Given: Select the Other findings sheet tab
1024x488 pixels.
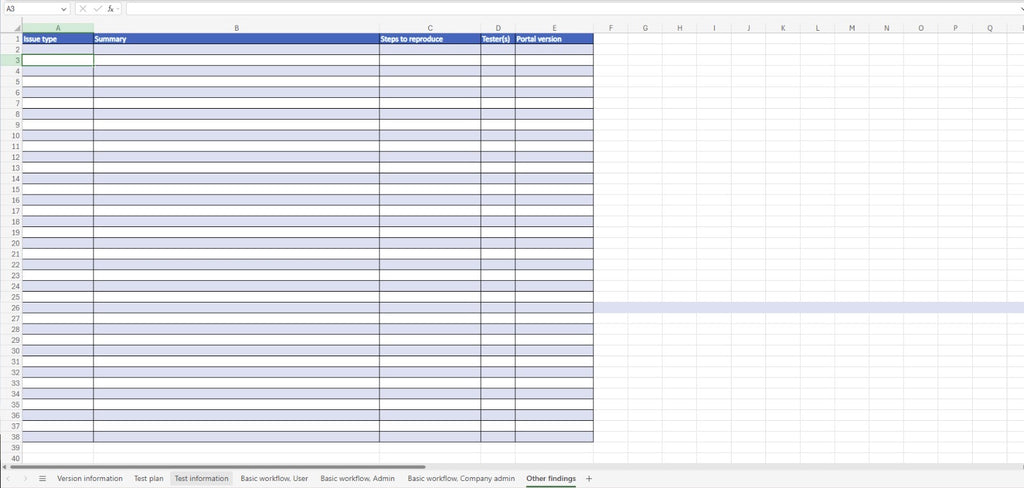Looking at the screenshot, I should [x=551, y=479].
